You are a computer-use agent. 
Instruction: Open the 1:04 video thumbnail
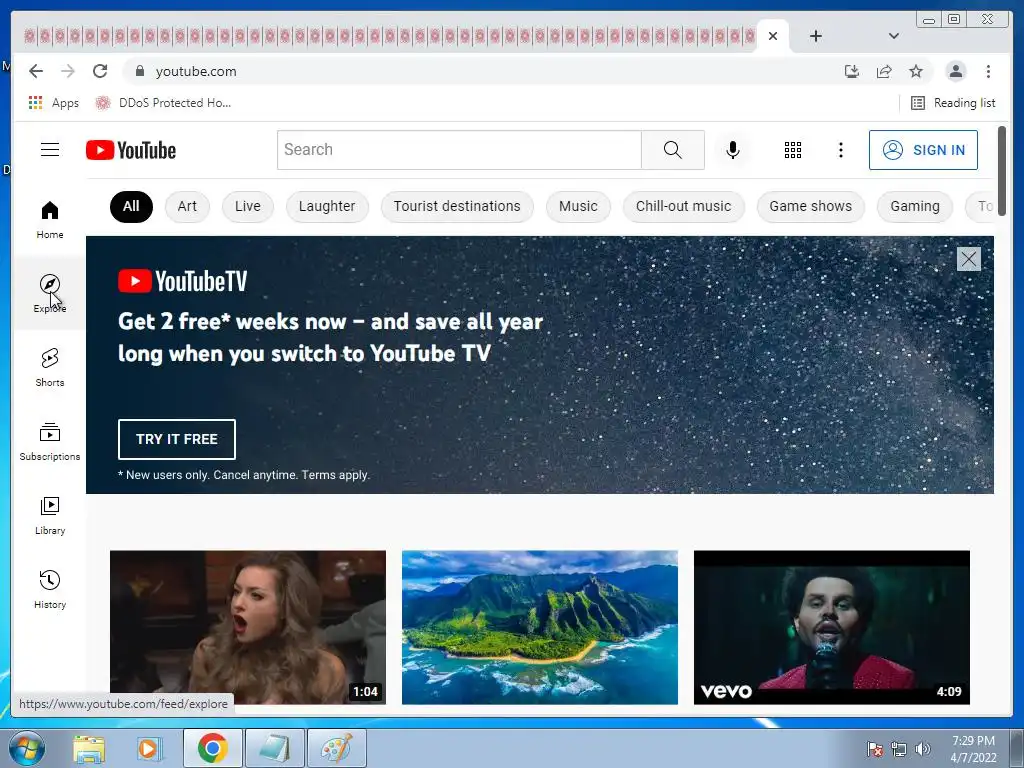coord(248,628)
